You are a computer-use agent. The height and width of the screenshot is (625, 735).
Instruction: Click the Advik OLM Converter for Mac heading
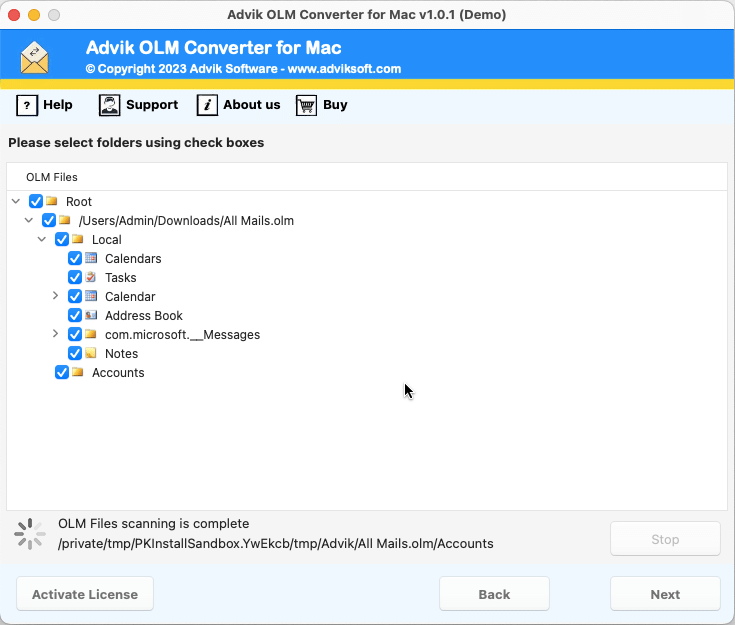pyautogui.click(x=213, y=47)
